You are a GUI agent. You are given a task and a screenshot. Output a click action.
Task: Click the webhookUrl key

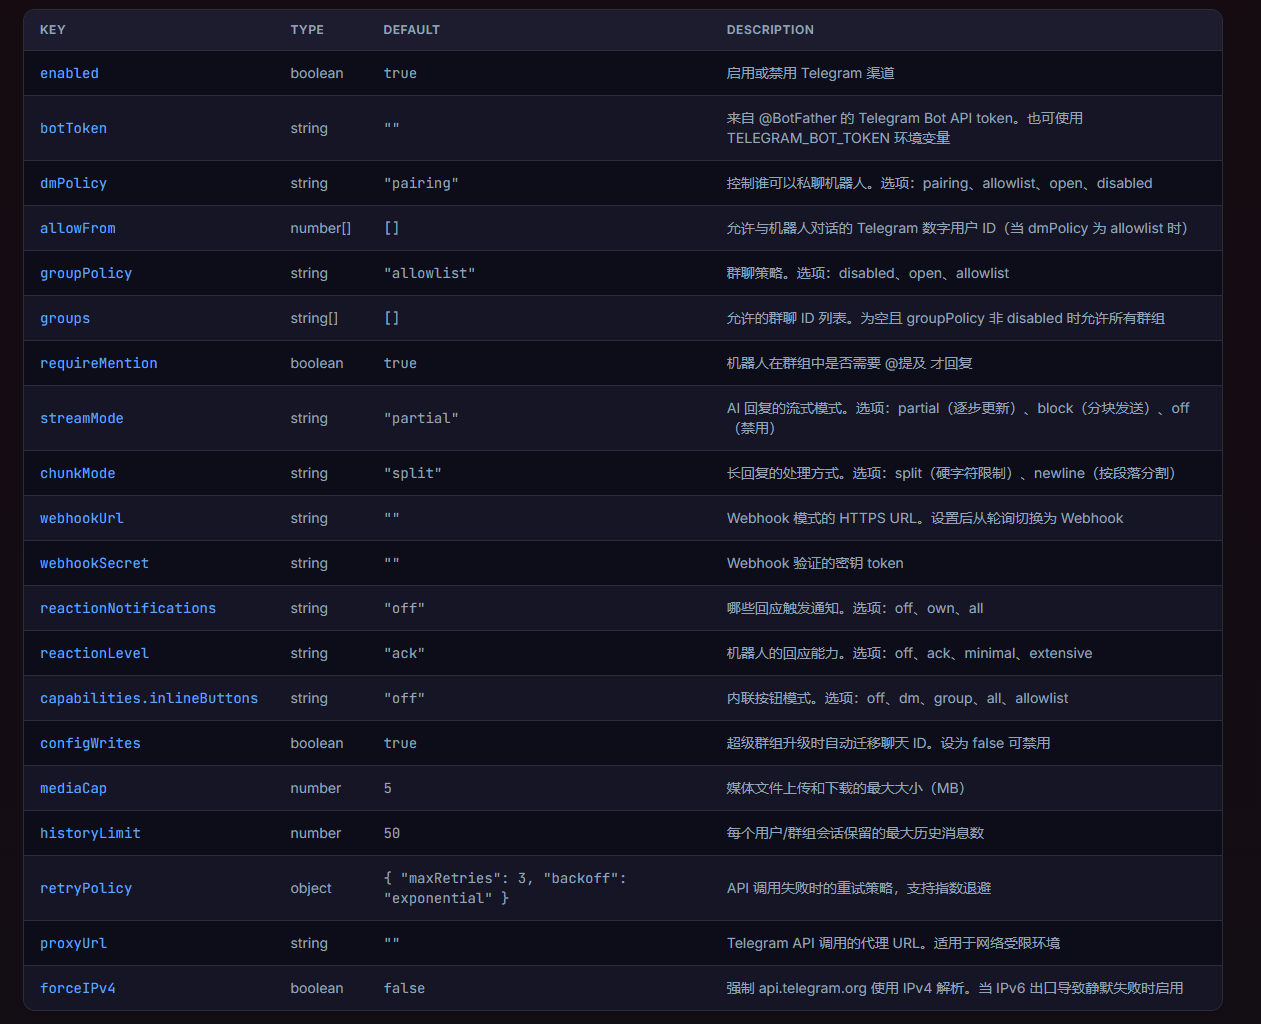pyautogui.click(x=81, y=518)
